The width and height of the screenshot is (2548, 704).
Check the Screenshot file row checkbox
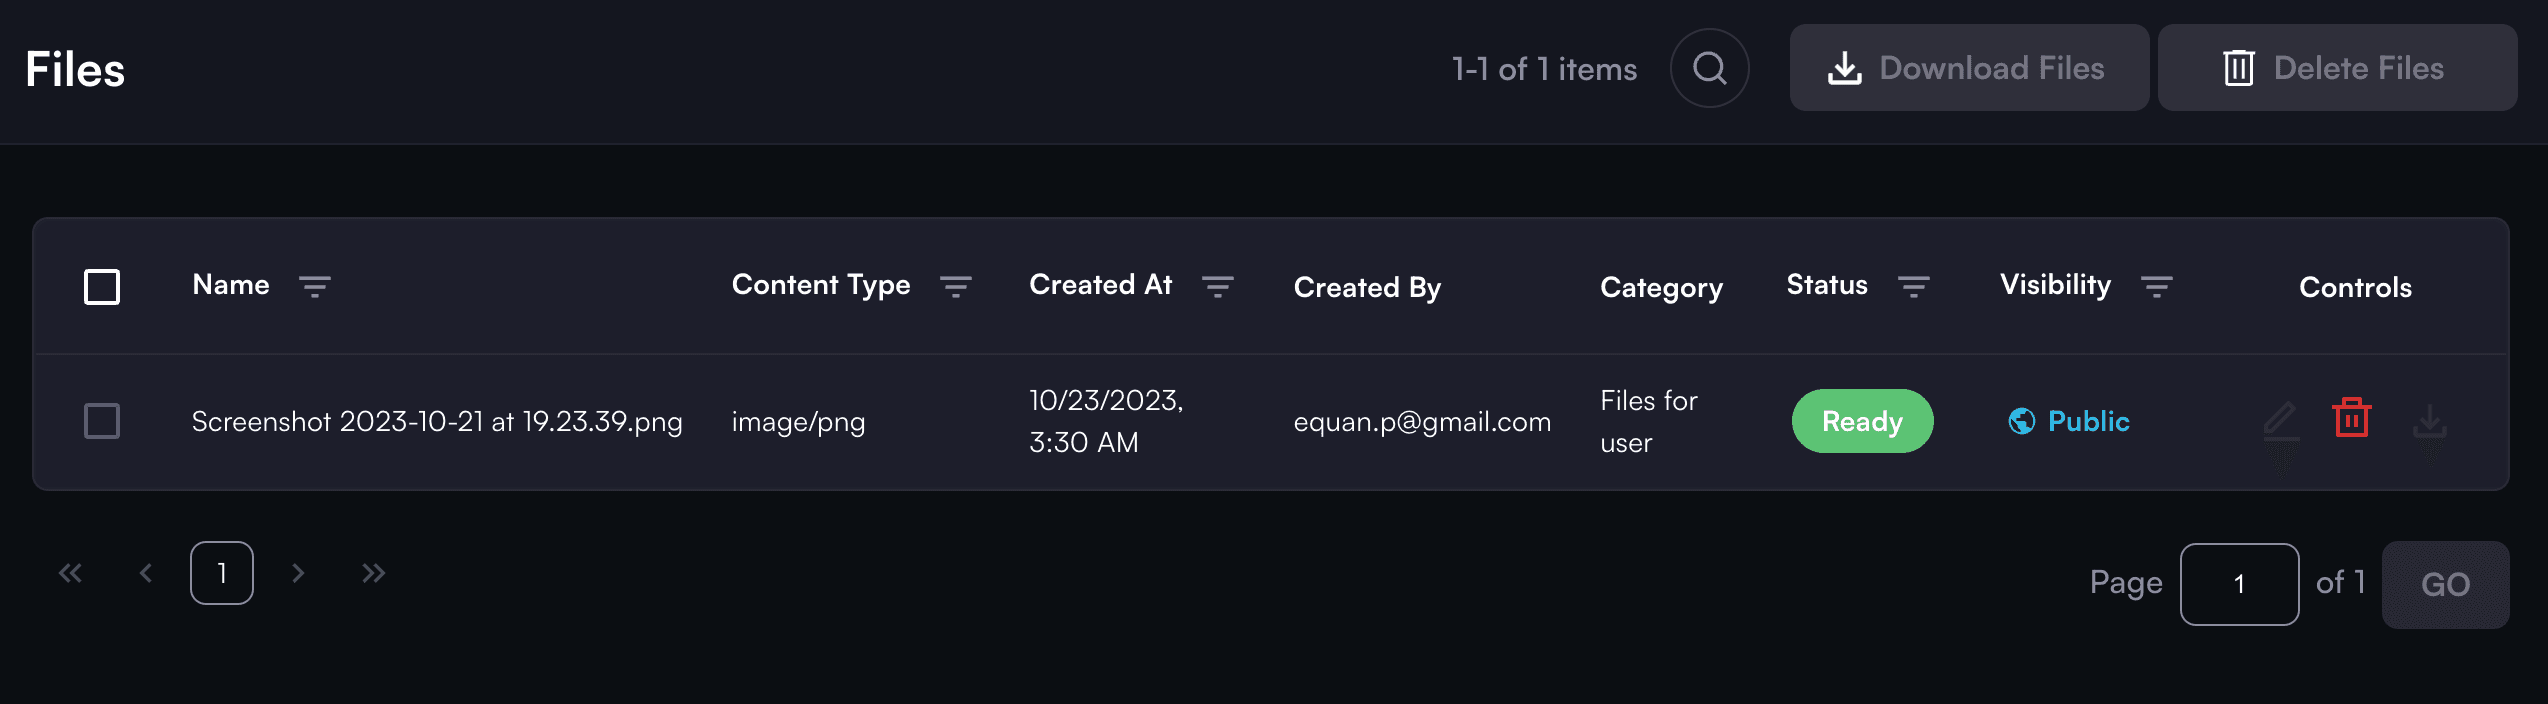pos(102,421)
